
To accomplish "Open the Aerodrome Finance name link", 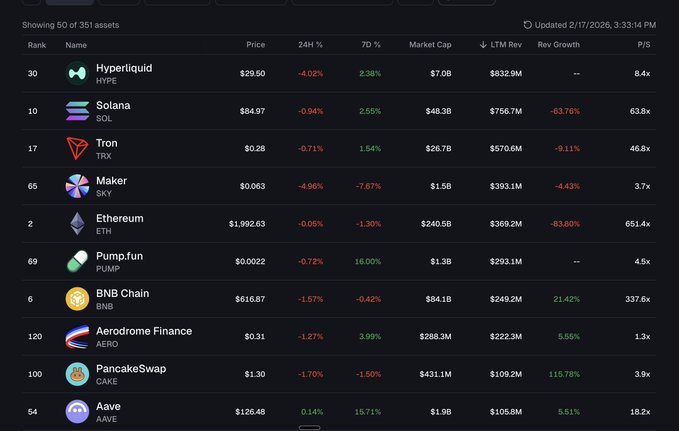I will pos(143,331).
